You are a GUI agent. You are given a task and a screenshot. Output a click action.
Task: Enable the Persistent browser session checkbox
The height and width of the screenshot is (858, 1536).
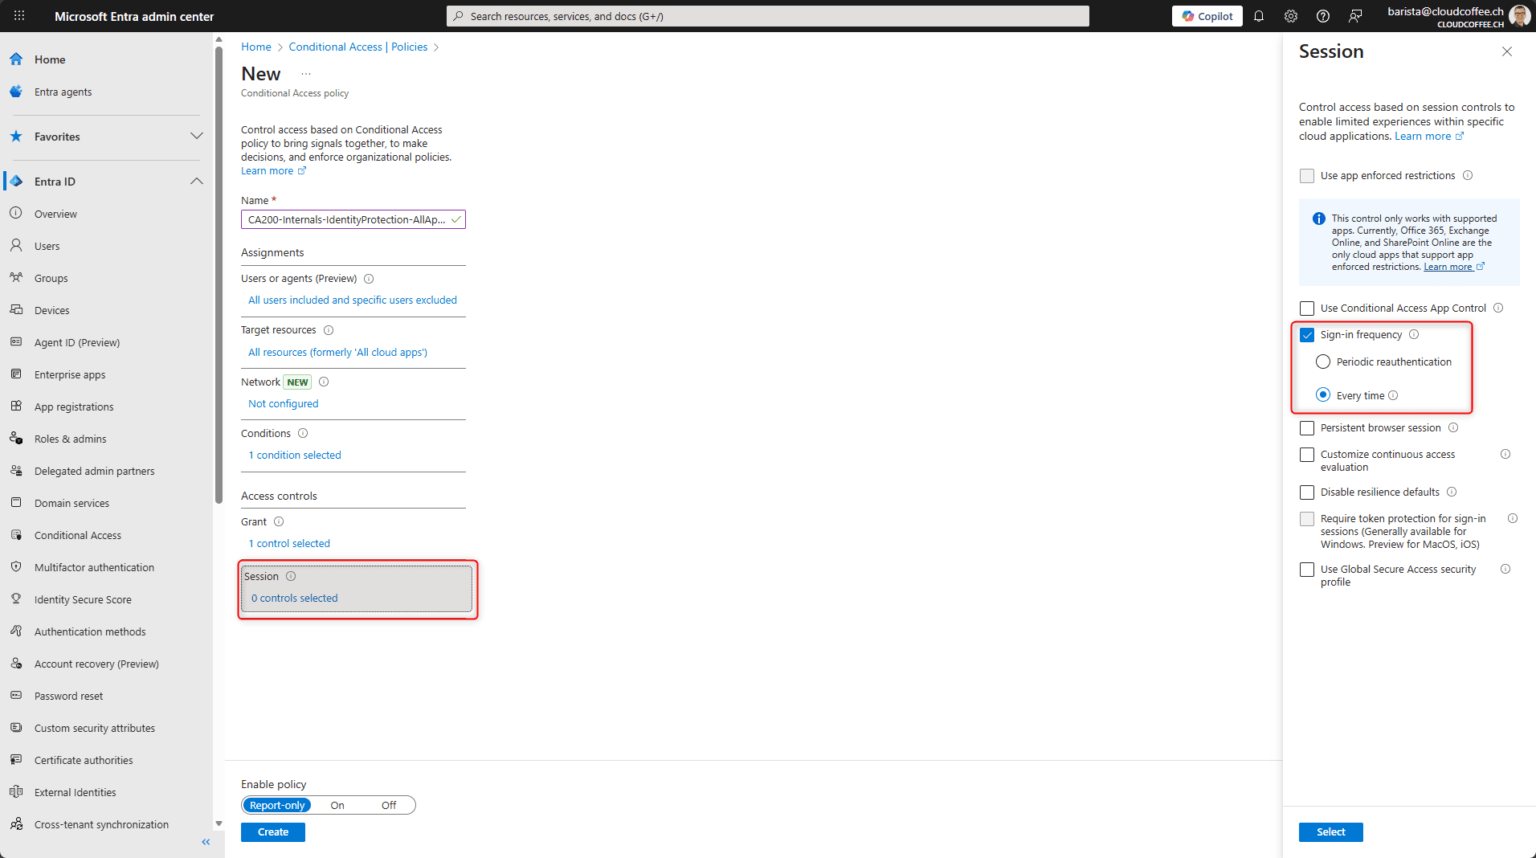click(1306, 427)
